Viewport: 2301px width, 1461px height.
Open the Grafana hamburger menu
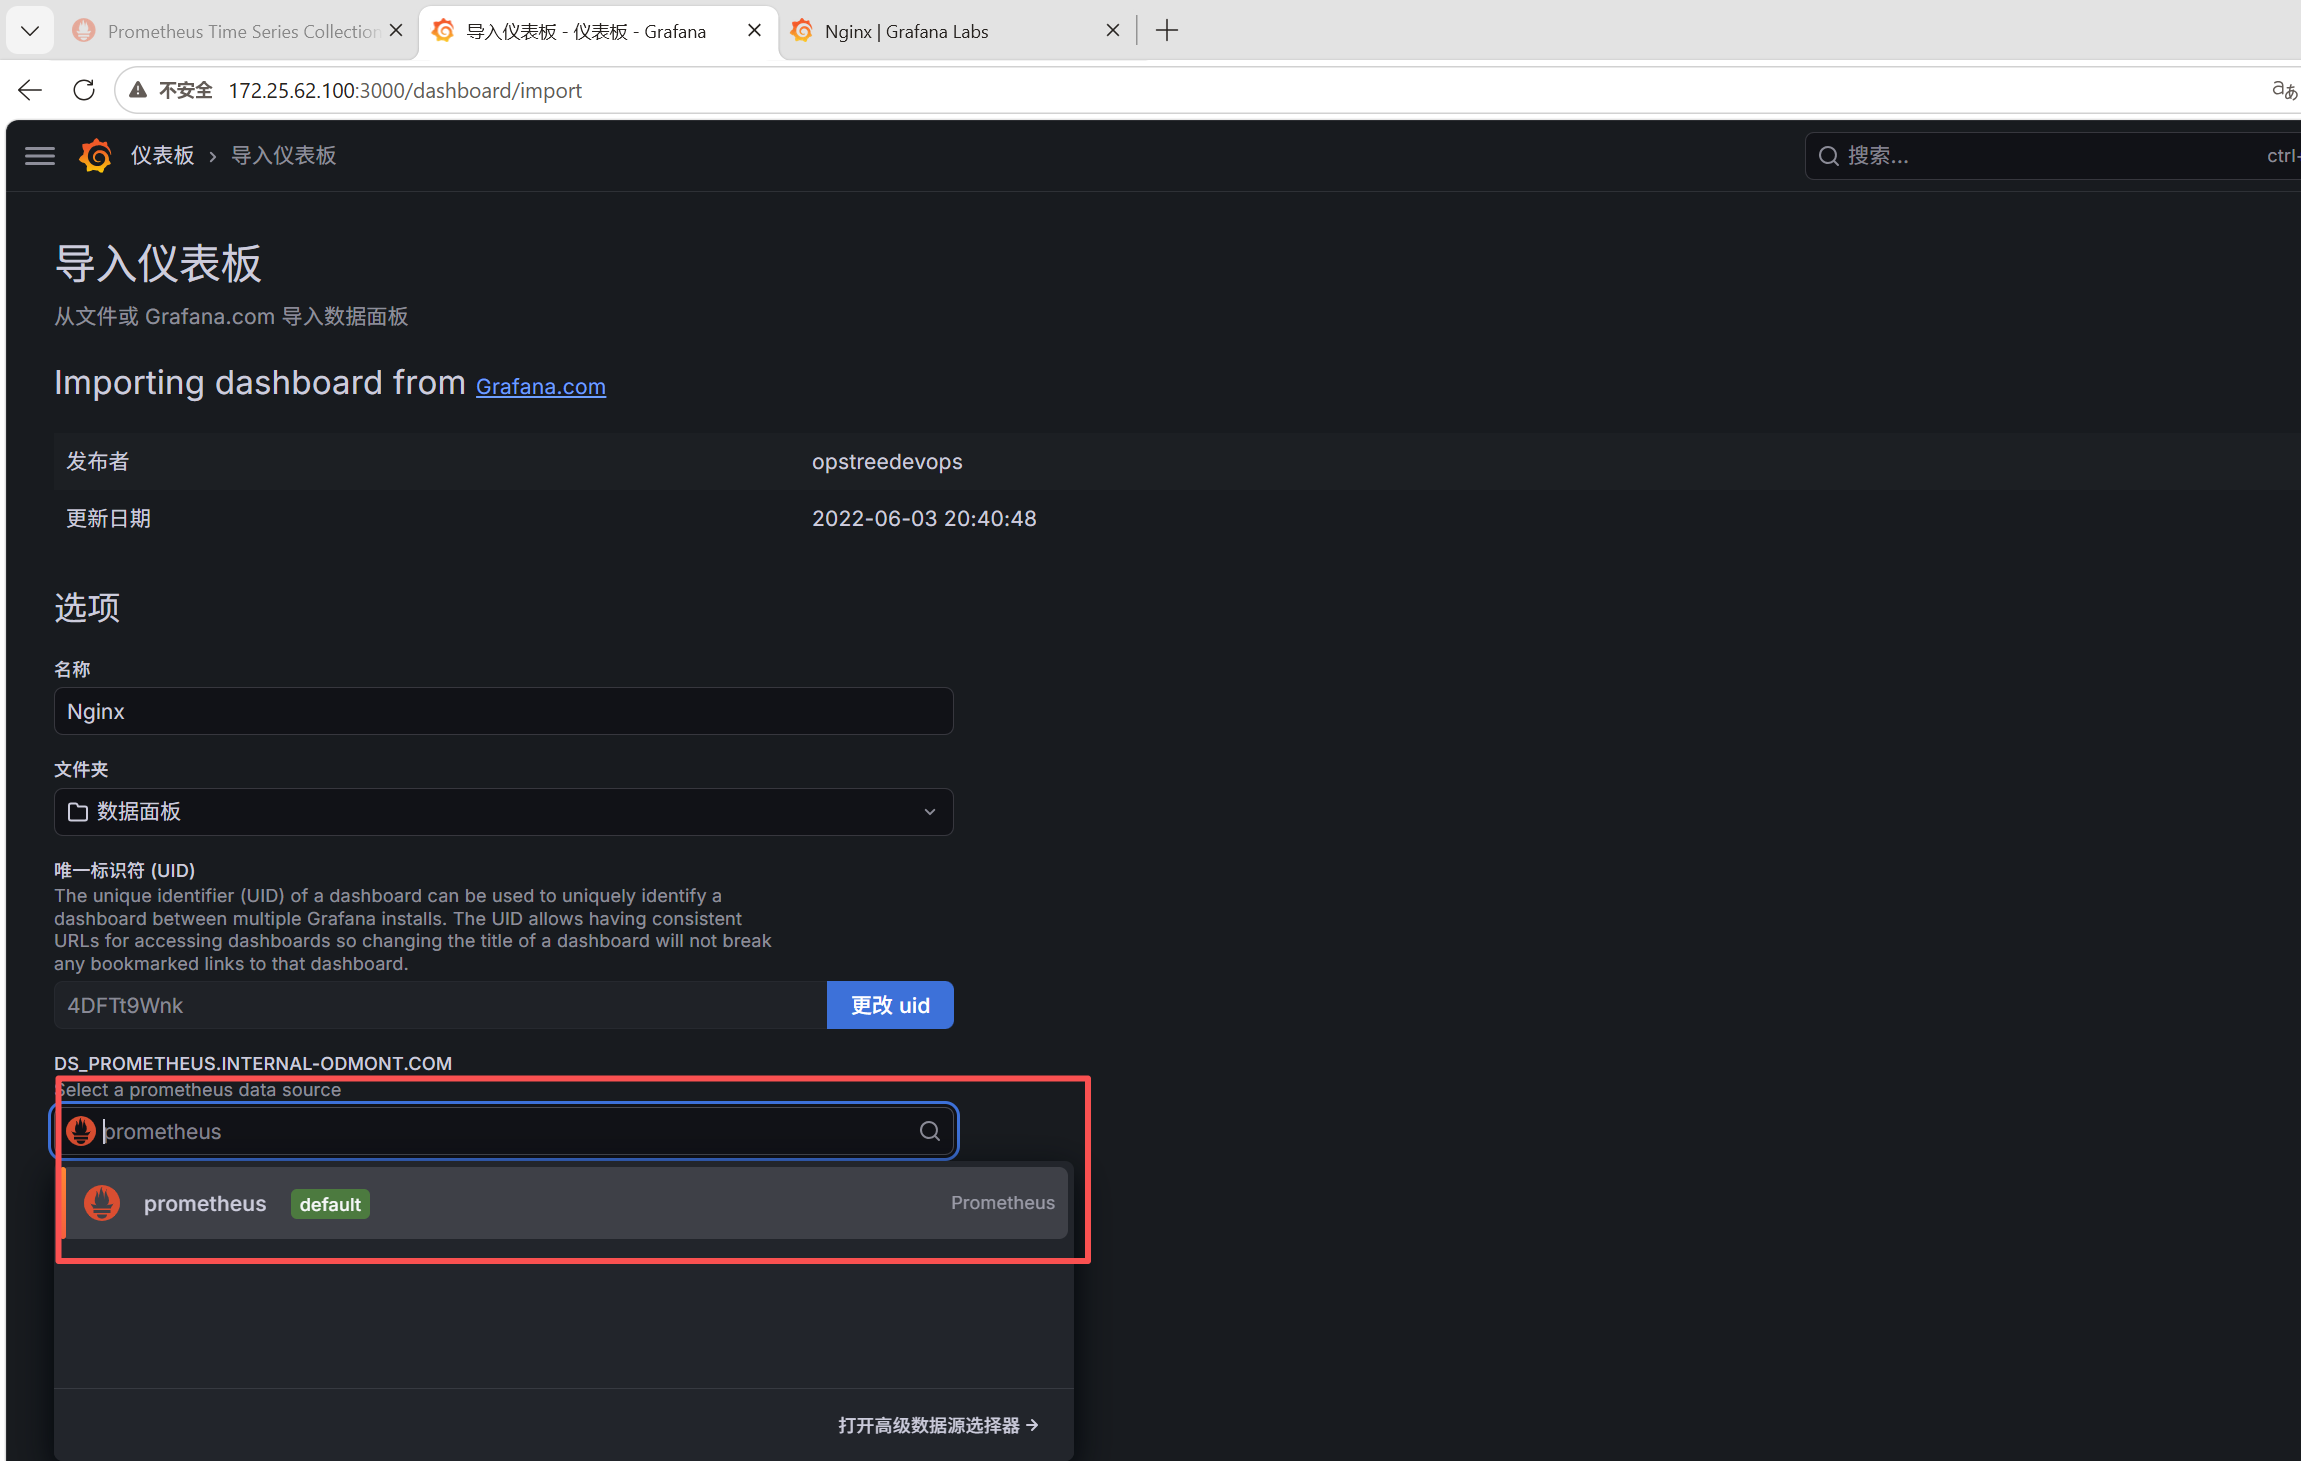[x=40, y=156]
